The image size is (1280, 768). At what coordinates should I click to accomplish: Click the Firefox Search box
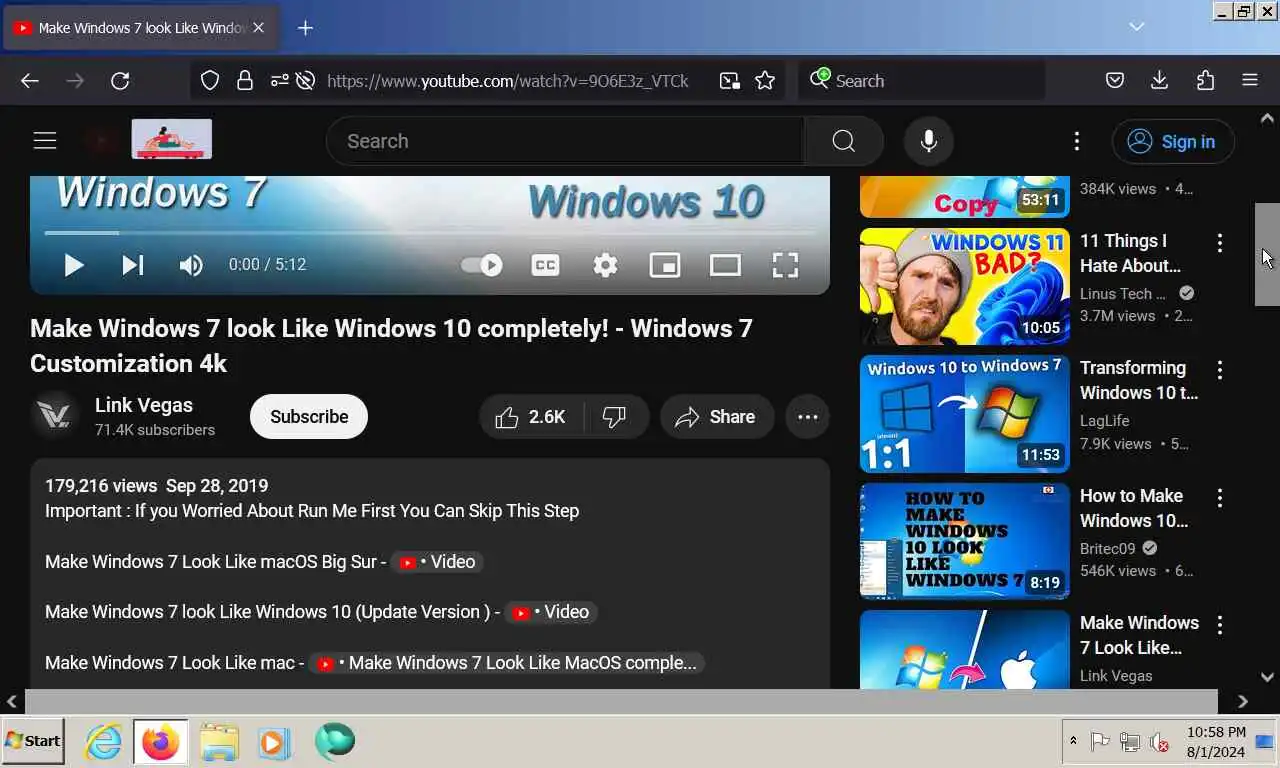(x=922, y=81)
